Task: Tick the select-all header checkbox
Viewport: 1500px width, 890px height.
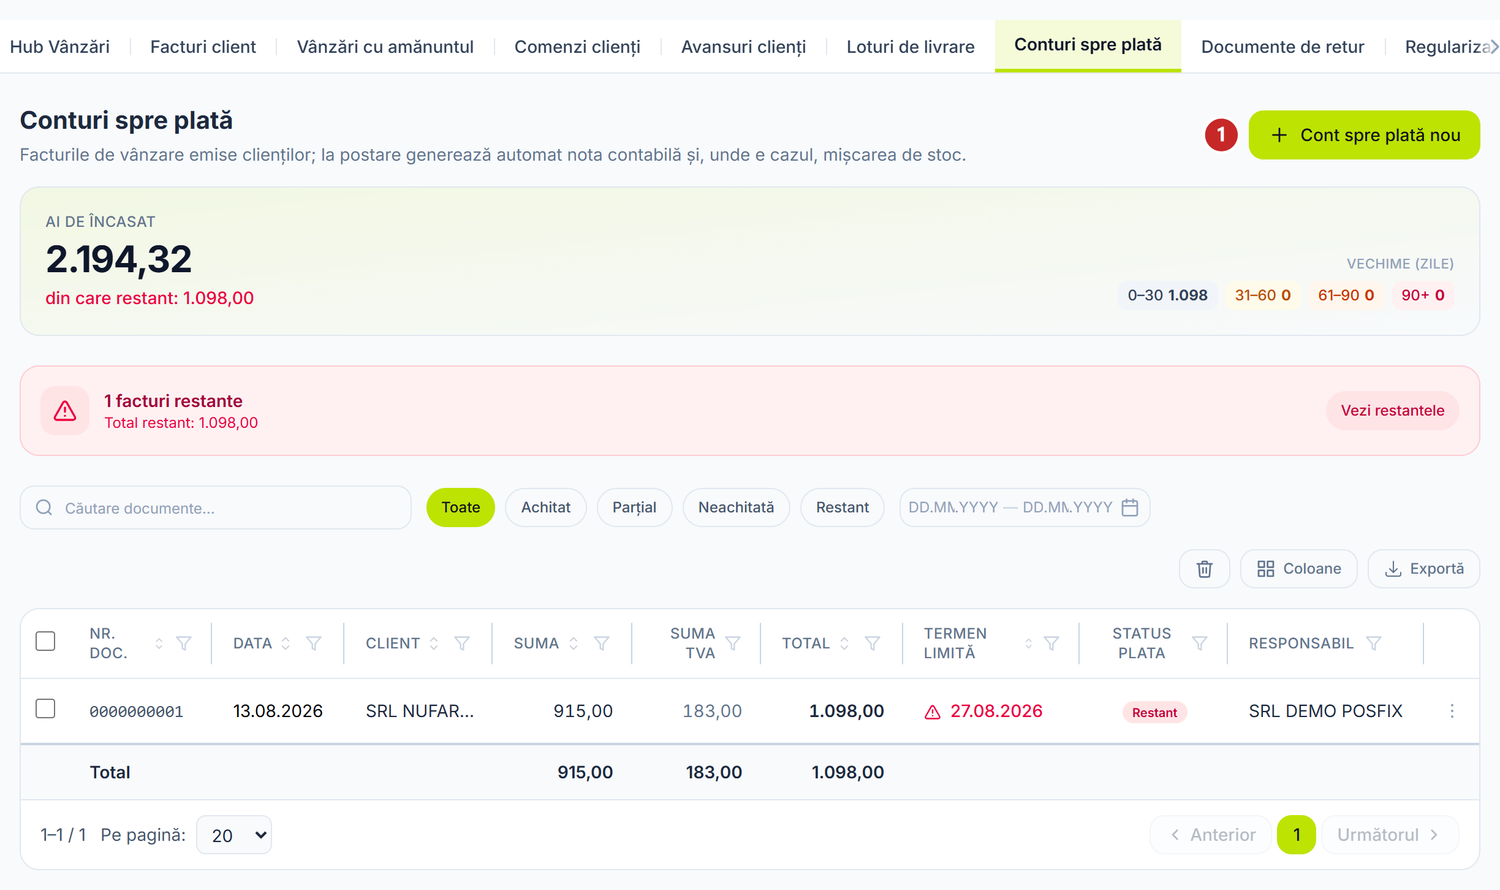Action: pyautogui.click(x=45, y=641)
